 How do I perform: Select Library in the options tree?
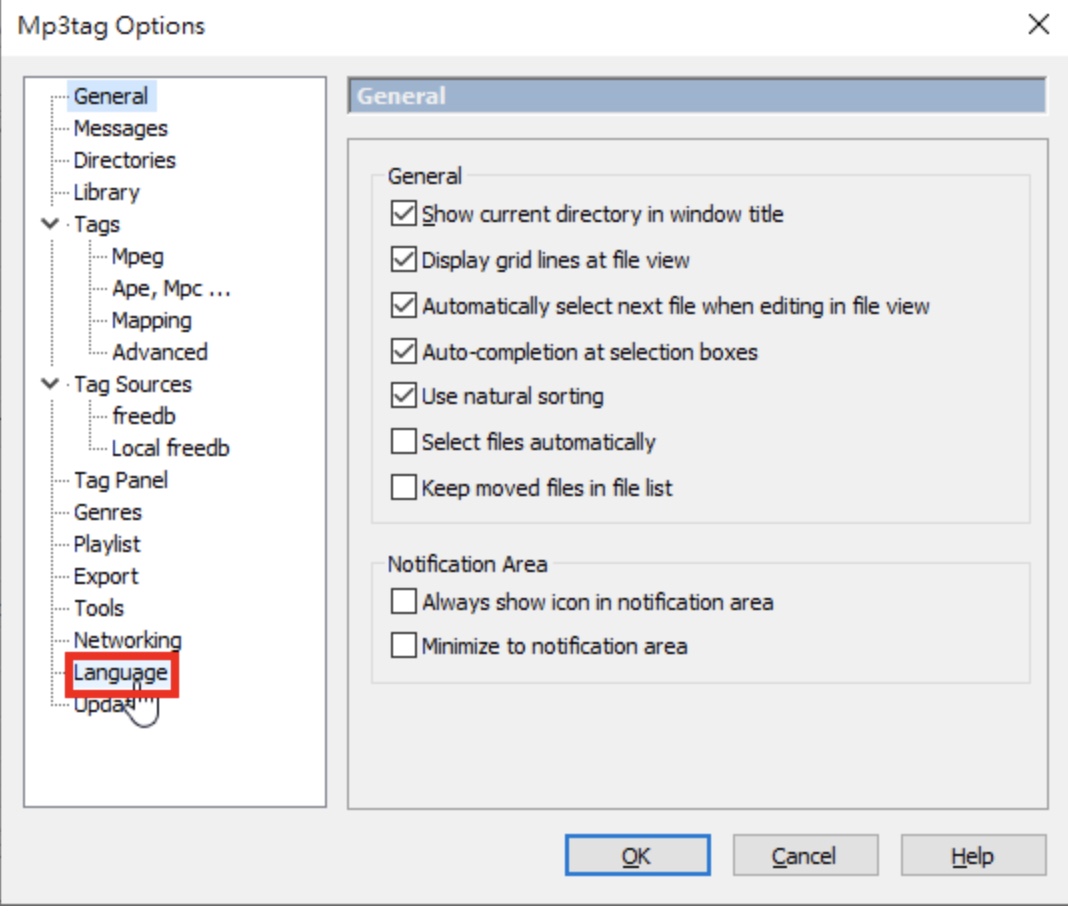(106, 192)
